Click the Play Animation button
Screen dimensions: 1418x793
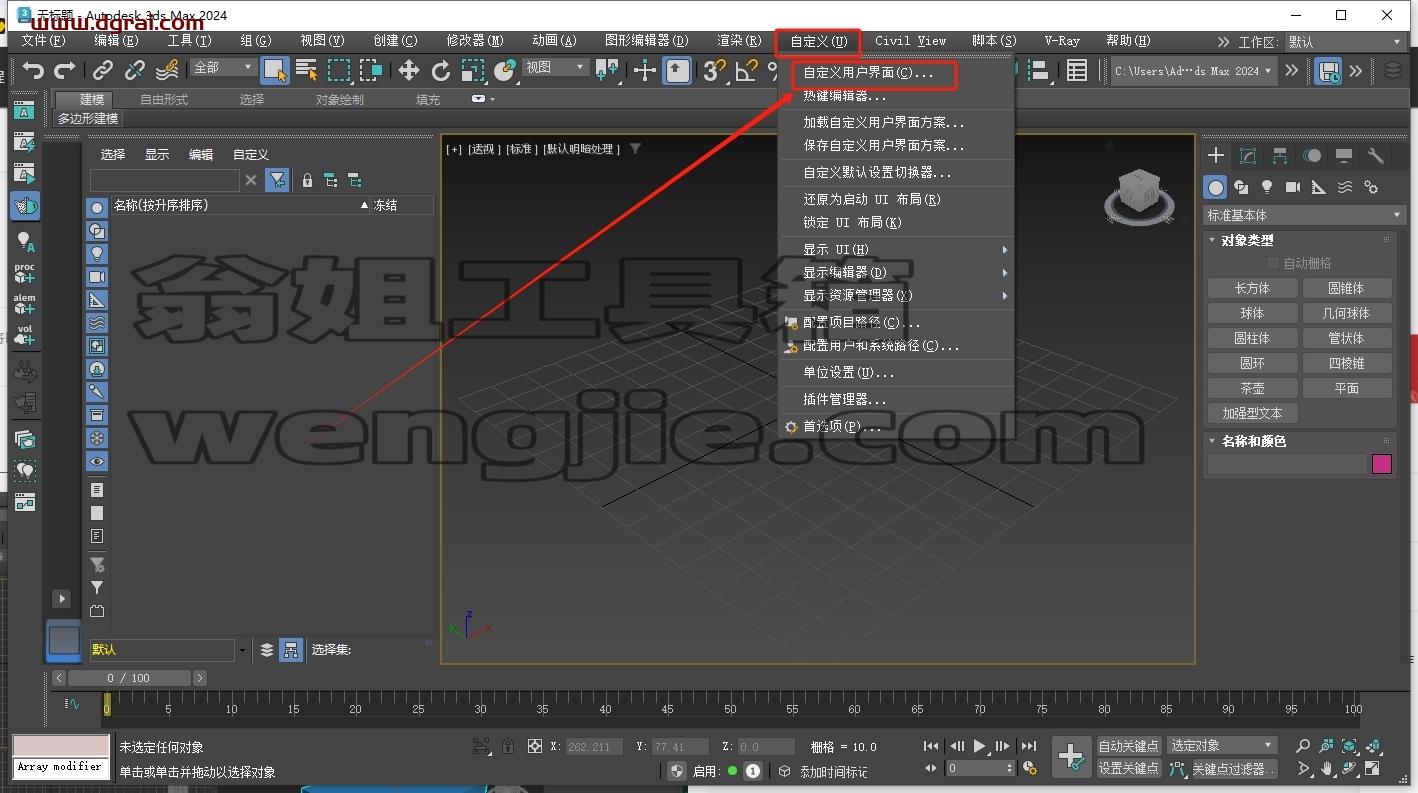[980, 746]
